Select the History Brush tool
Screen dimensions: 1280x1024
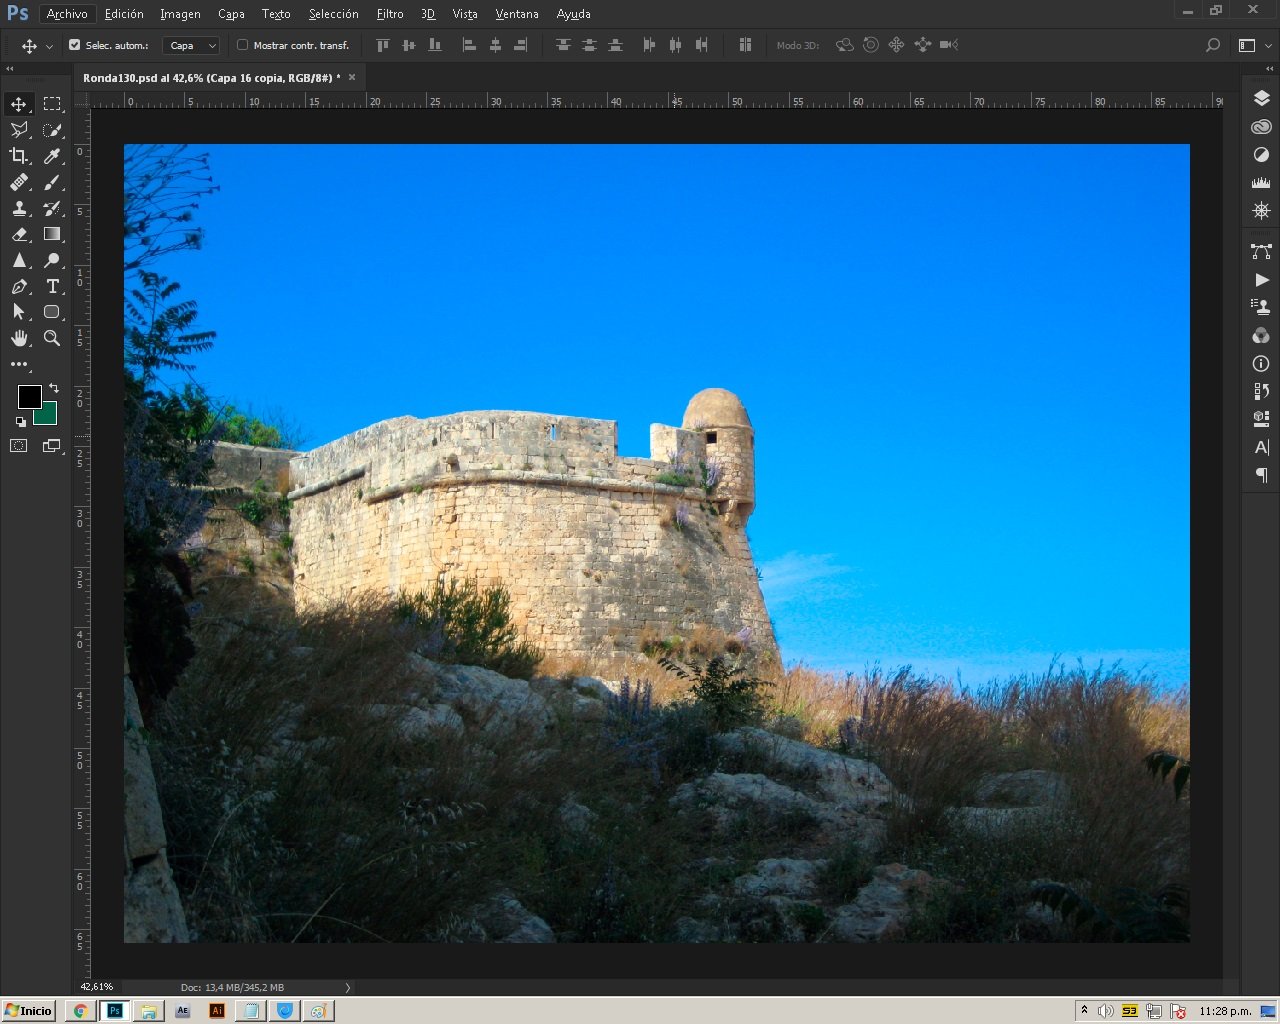[52, 208]
